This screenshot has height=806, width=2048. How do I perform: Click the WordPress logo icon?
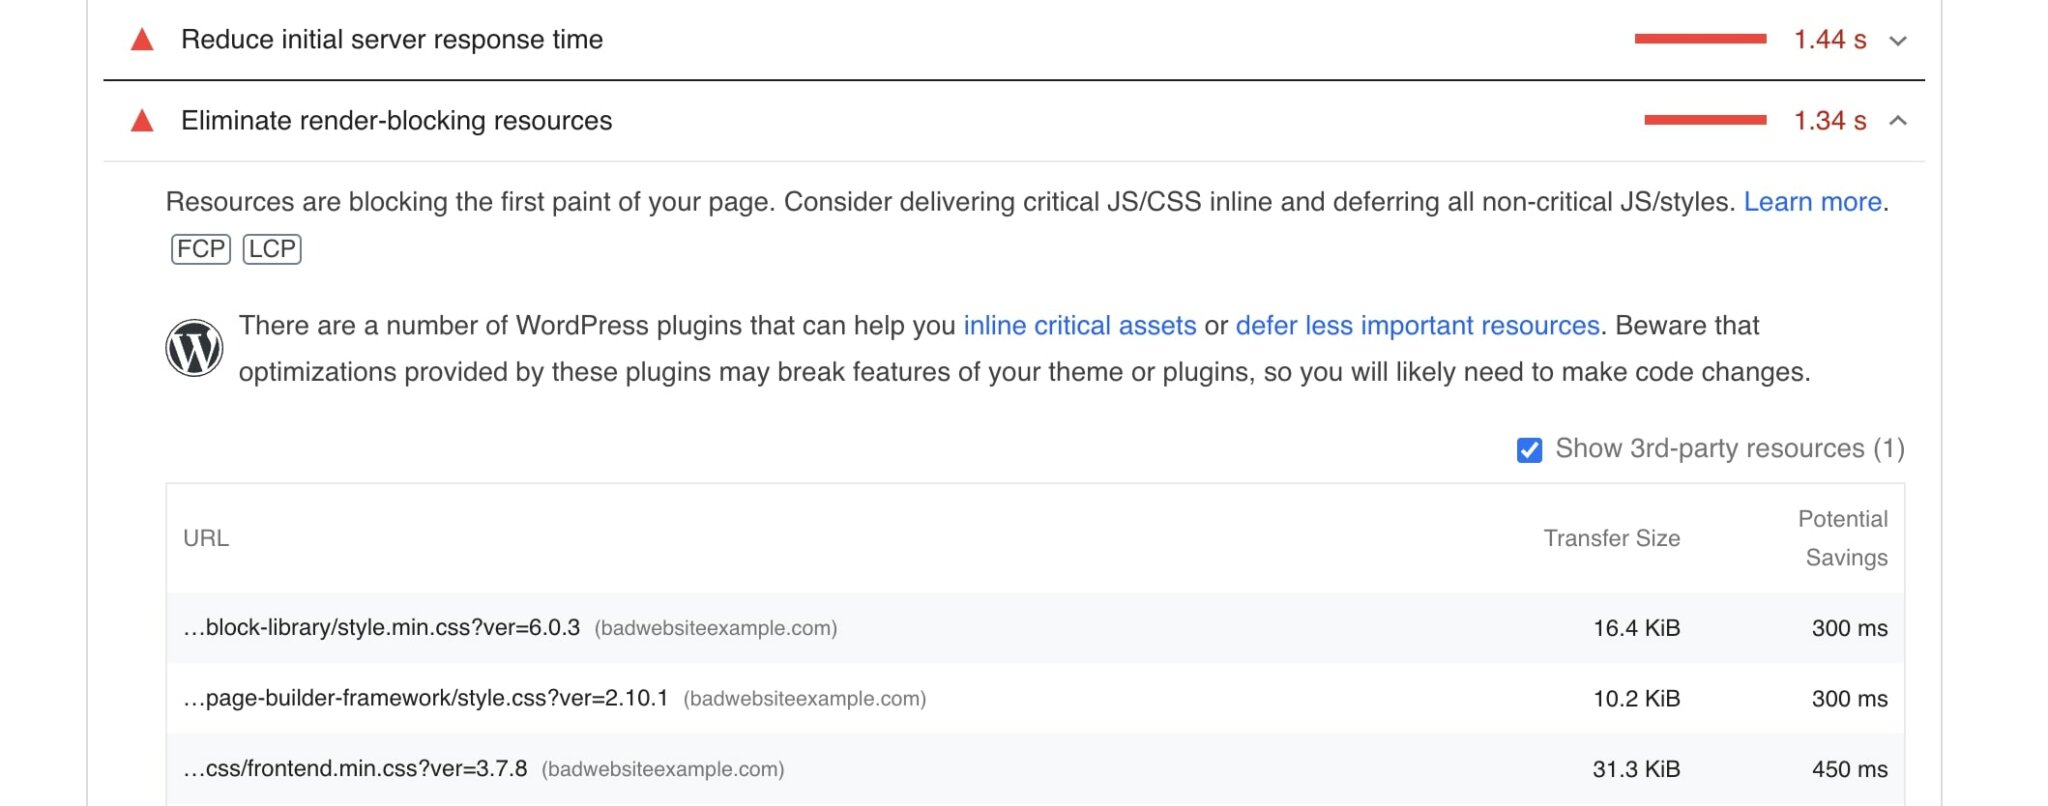[196, 348]
